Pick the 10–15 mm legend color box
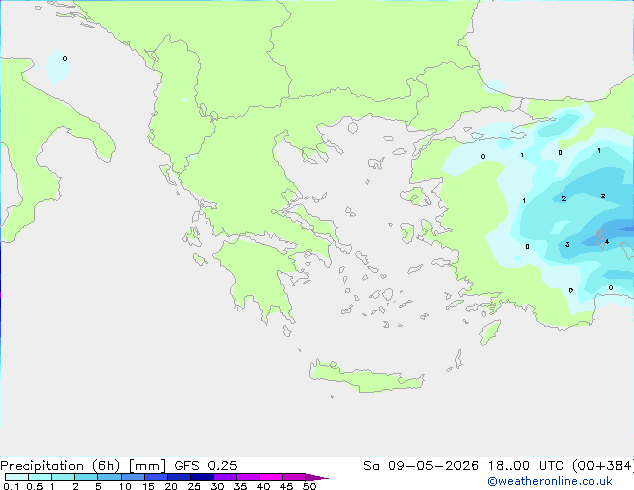Screen dimensions: 634x490 (x=133, y=477)
